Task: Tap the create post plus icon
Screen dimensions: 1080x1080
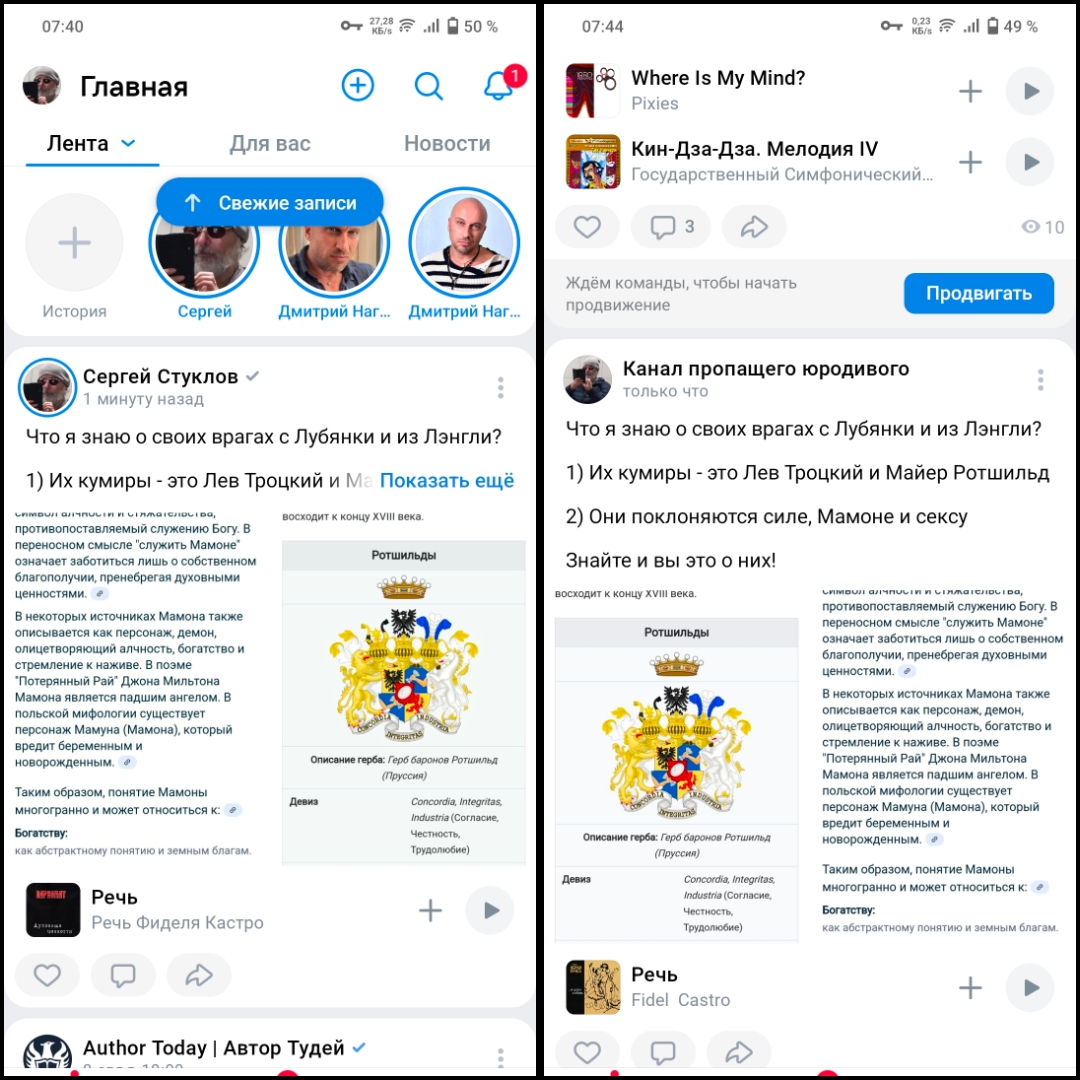Action: coord(357,85)
